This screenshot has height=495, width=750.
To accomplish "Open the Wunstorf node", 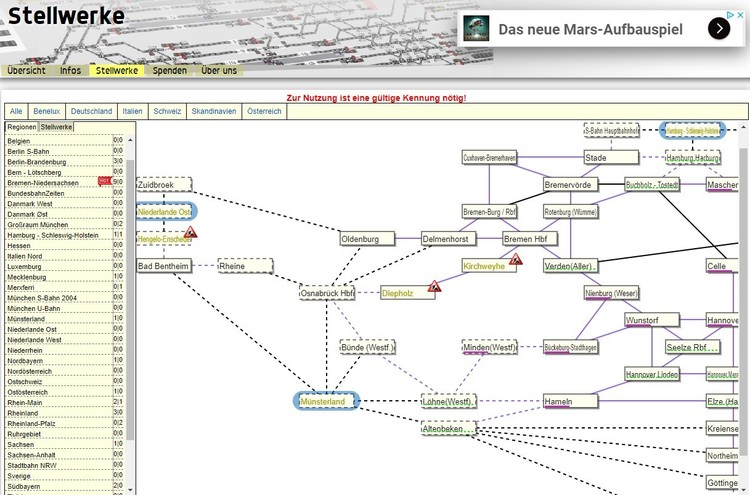I will tap(652, 320).
